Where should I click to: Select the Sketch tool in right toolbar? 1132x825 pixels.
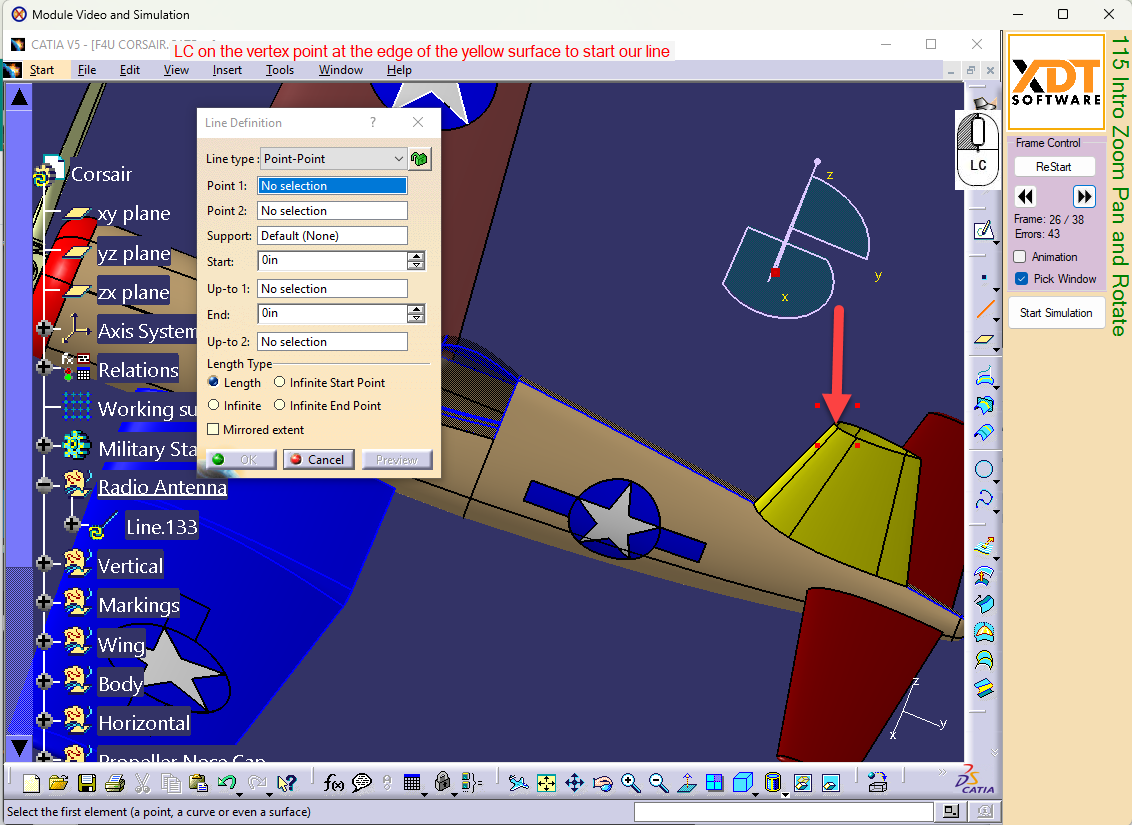(984, 230)
